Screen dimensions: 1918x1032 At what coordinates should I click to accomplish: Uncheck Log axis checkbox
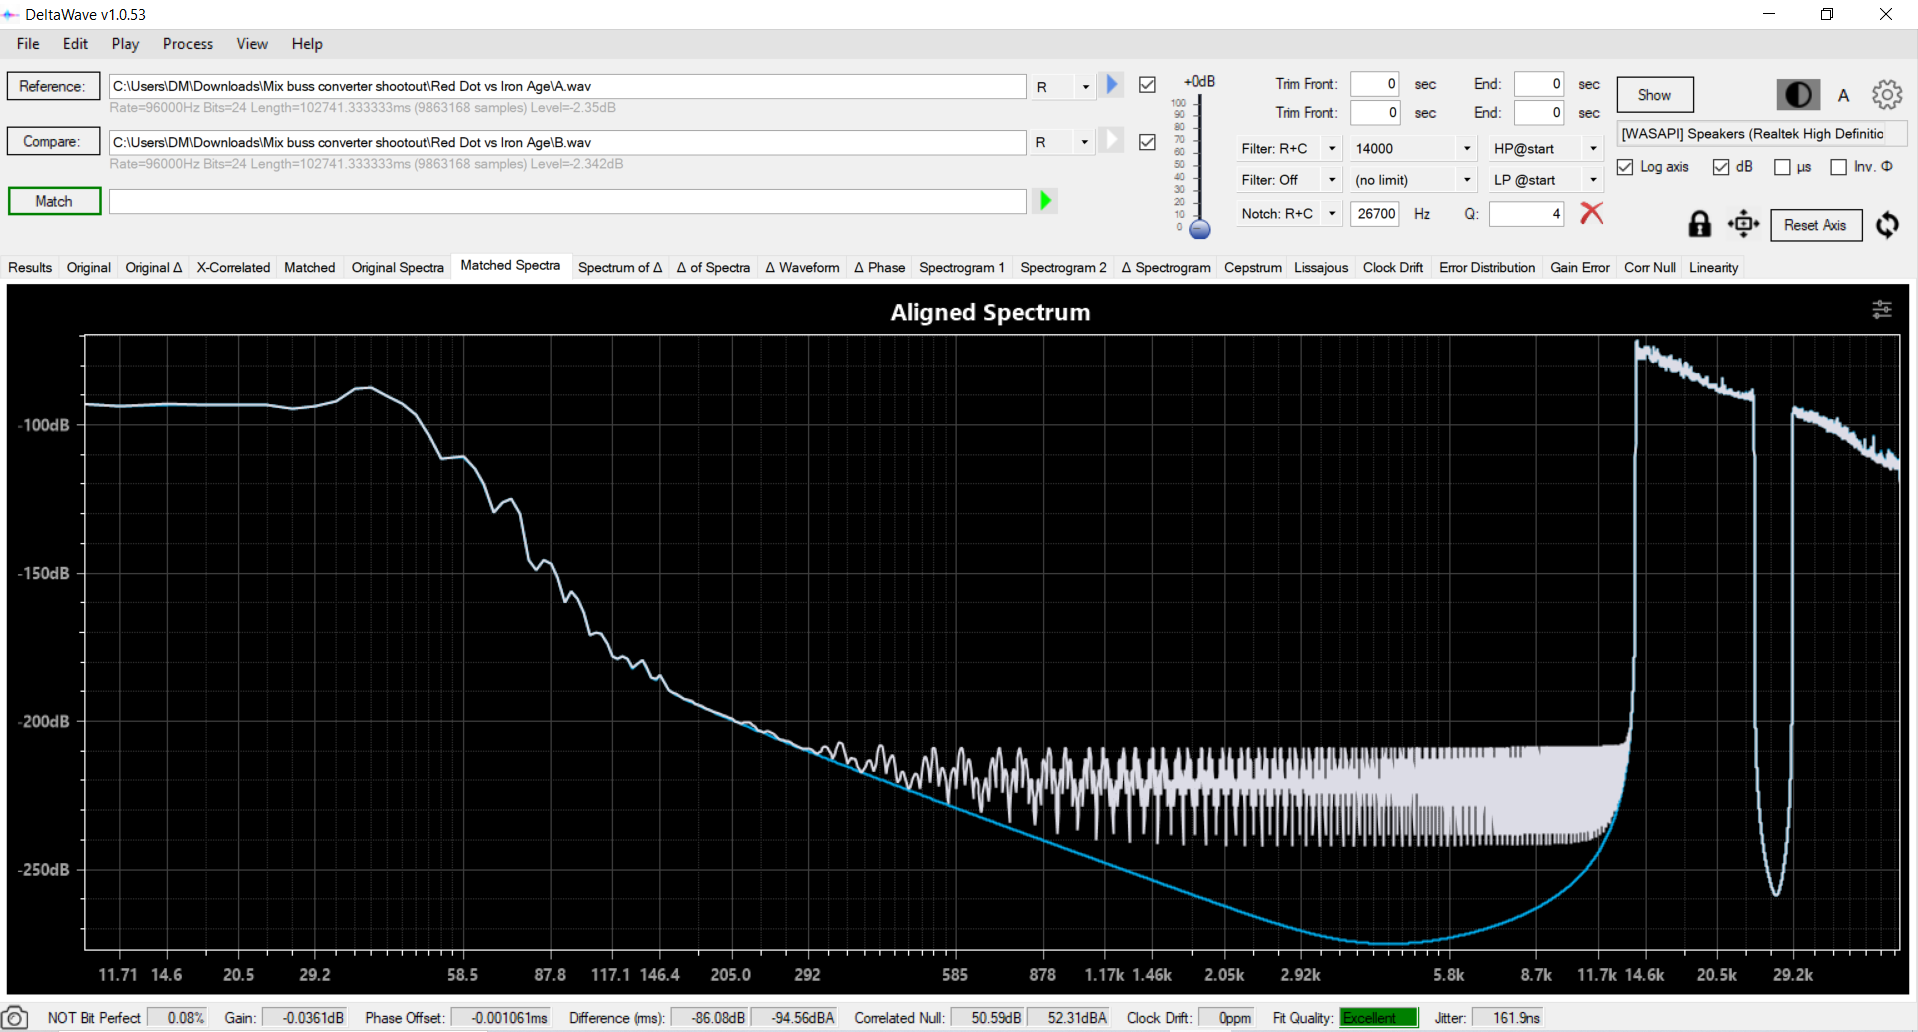coord(1625,167)
